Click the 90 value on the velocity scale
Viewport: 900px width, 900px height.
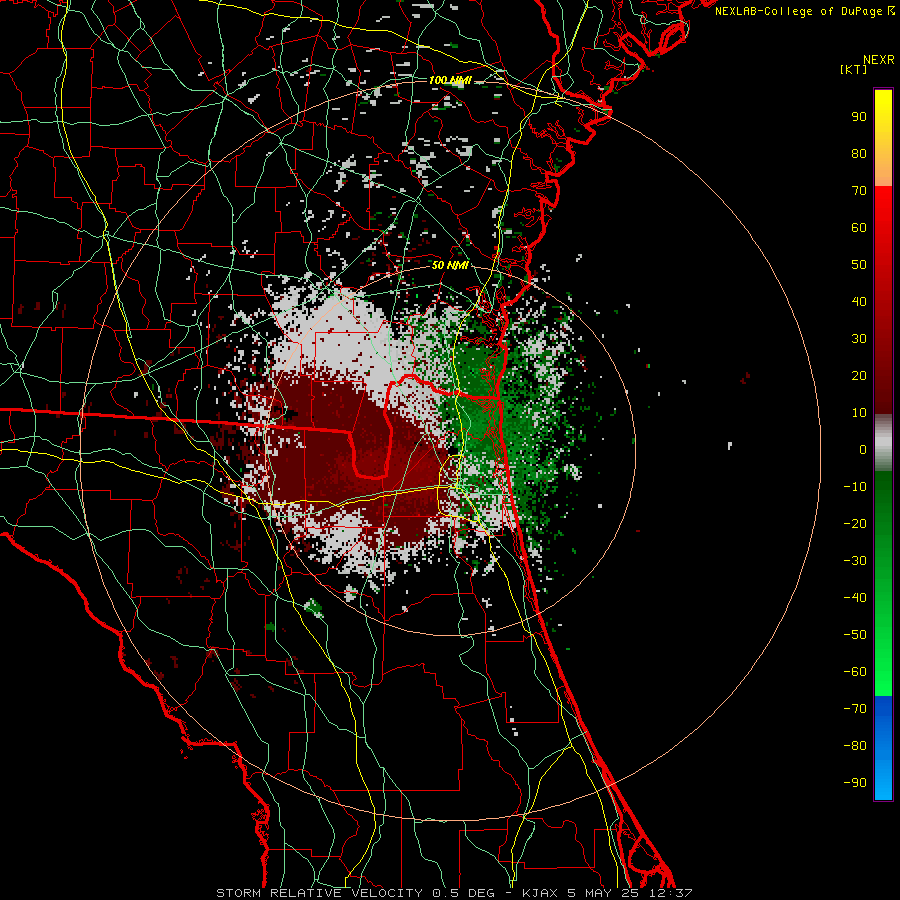coord(859,117)
